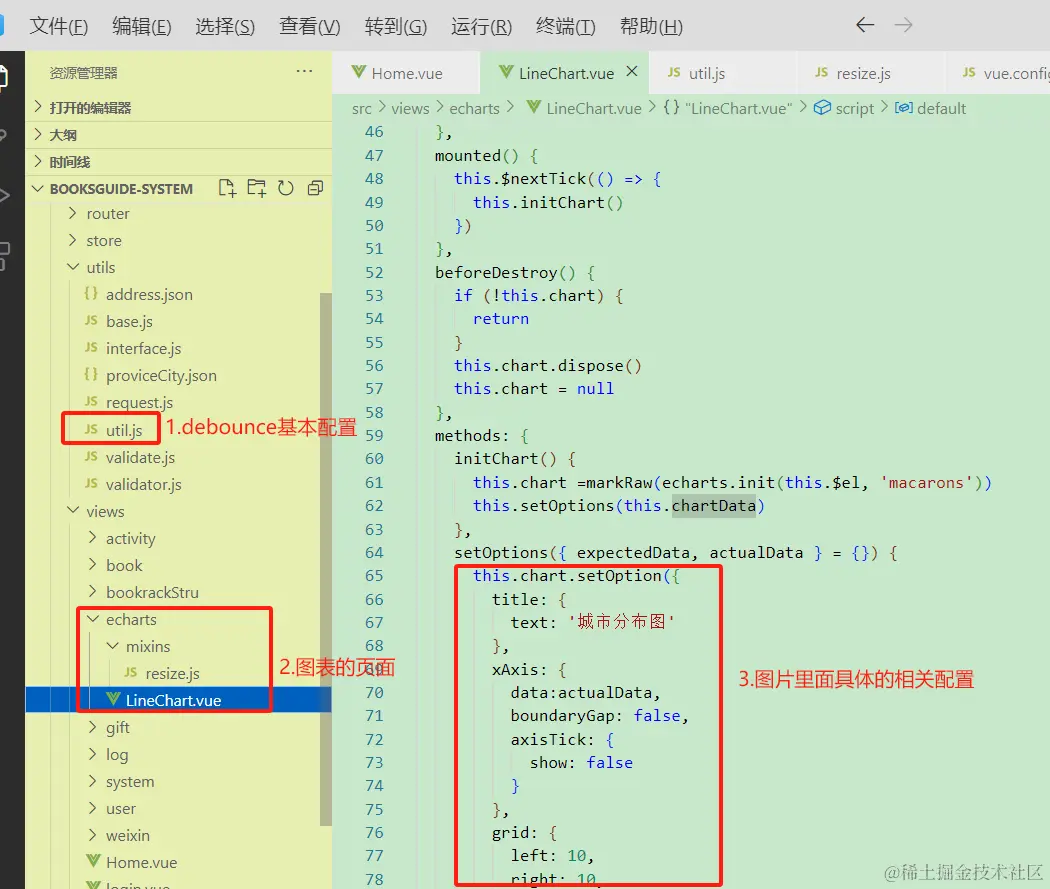This screenshot has height=889, width=1050.
Task: Open the 运行(R) menu
Action: [481, 27]
